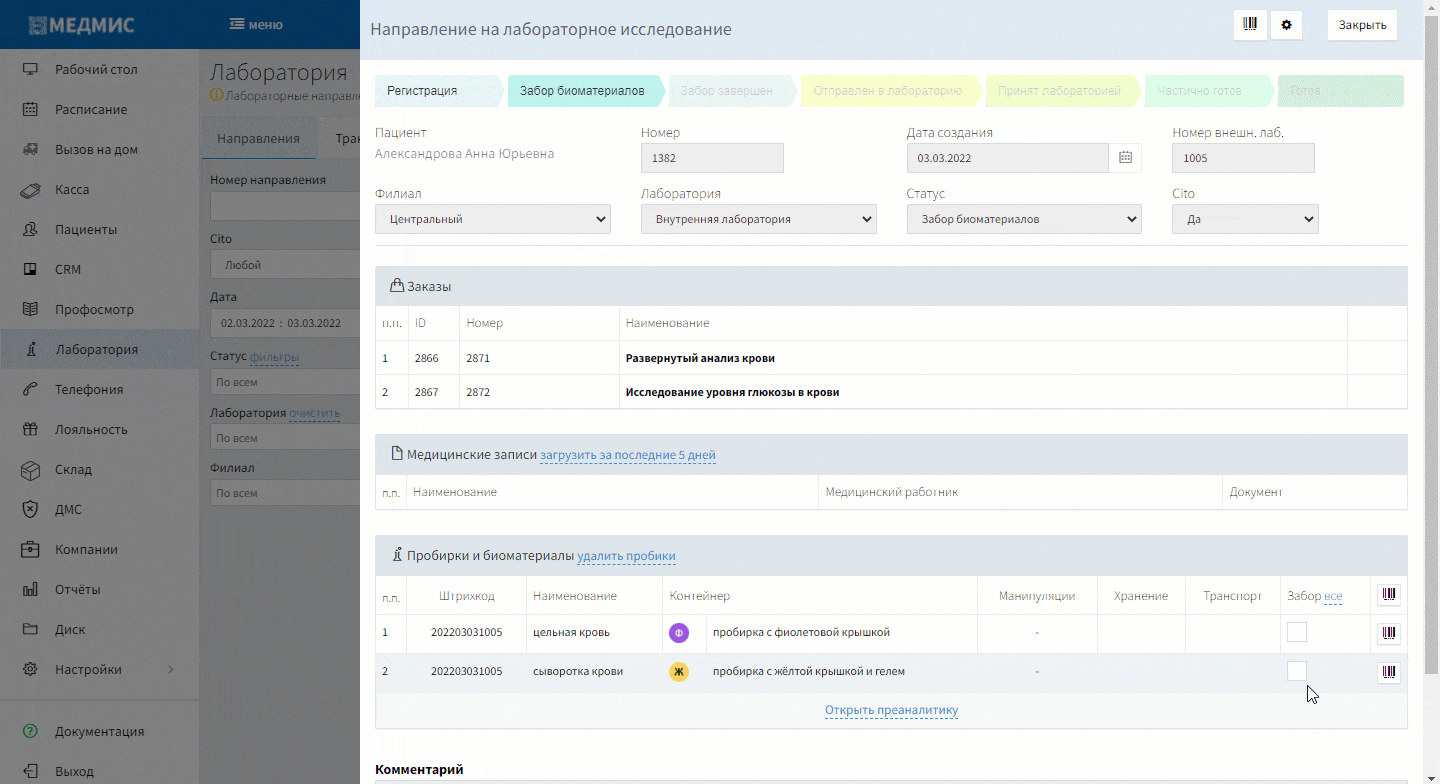Open the Лаборатория dropdown showing Внутренняя лаборатория
The height and width of the screenshot is (784, 1440).
pos(759,219)
